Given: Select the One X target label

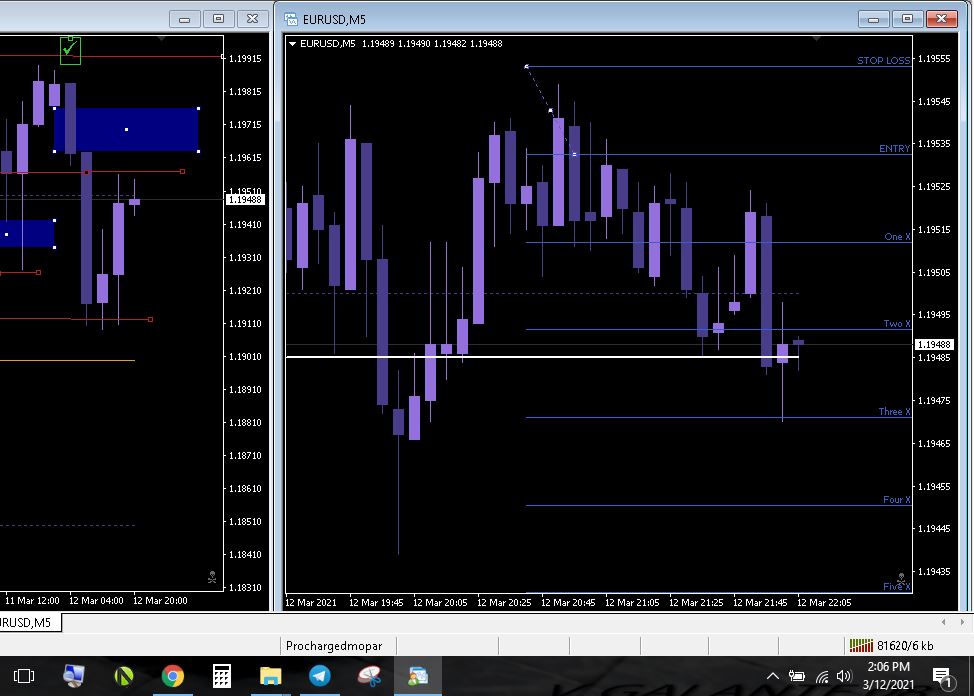Looking at the screenshot, I should pyautogui.click(x=897, y=237).
